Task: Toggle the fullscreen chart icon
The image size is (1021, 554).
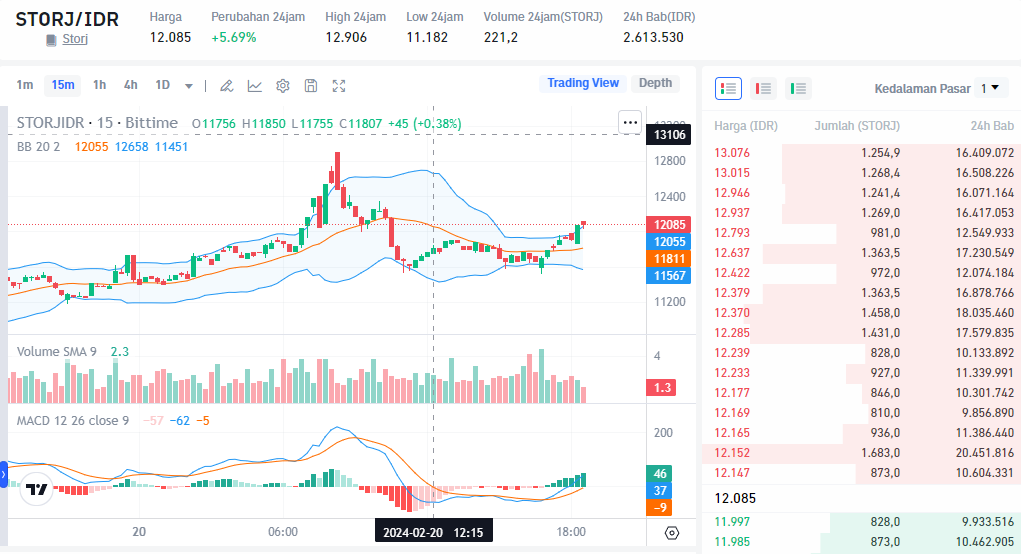Action: click(x=339, y=86)
